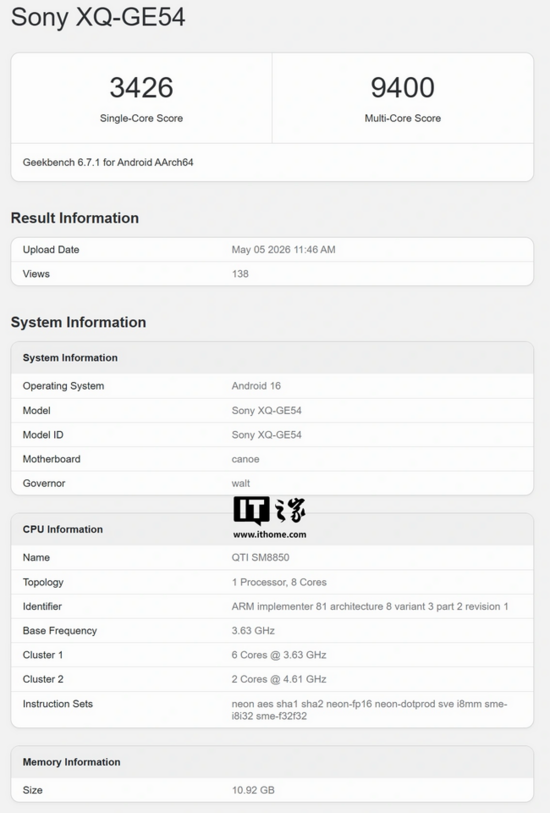This screenshot has height=813, width=550.
Task: Click the IT Home watermark logo
Action: (x=269, y=511)
